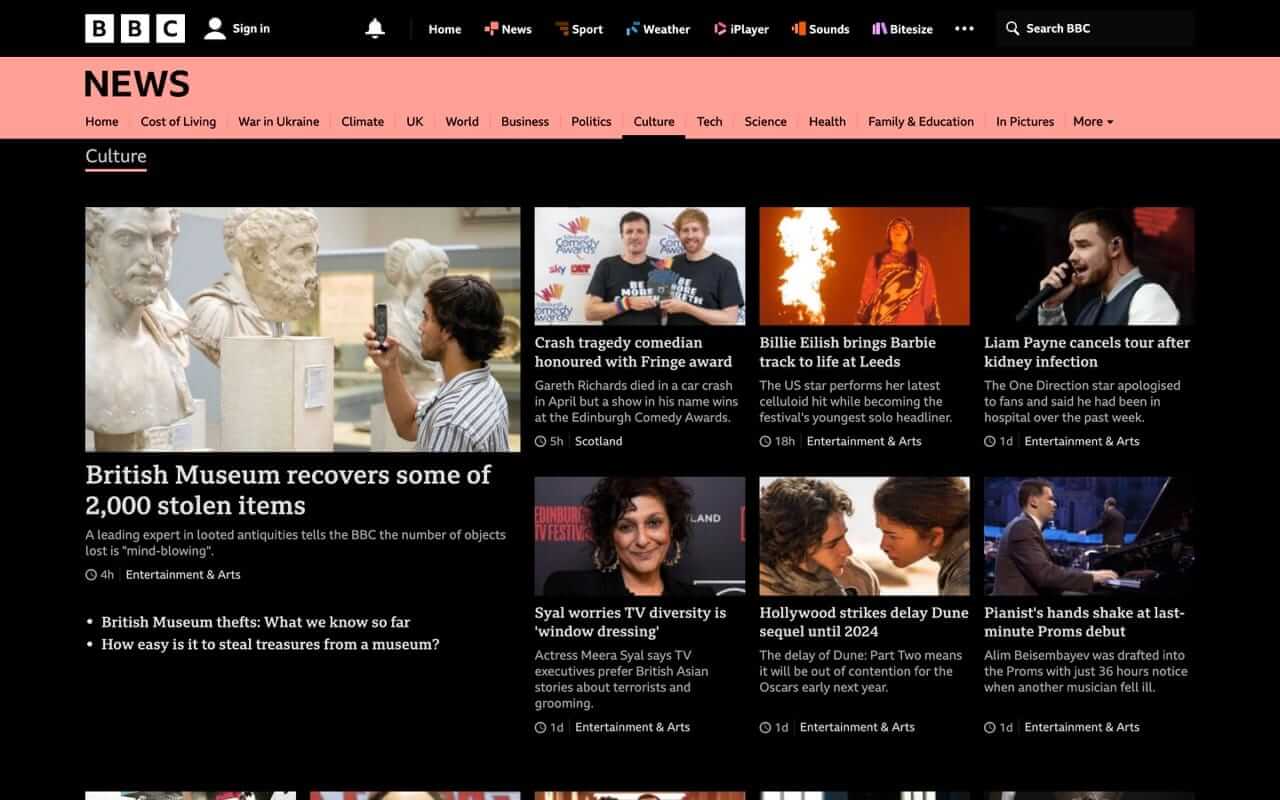Expand the More dropdown in news menu
The image size is (1280, 800).
point(1093,121)
